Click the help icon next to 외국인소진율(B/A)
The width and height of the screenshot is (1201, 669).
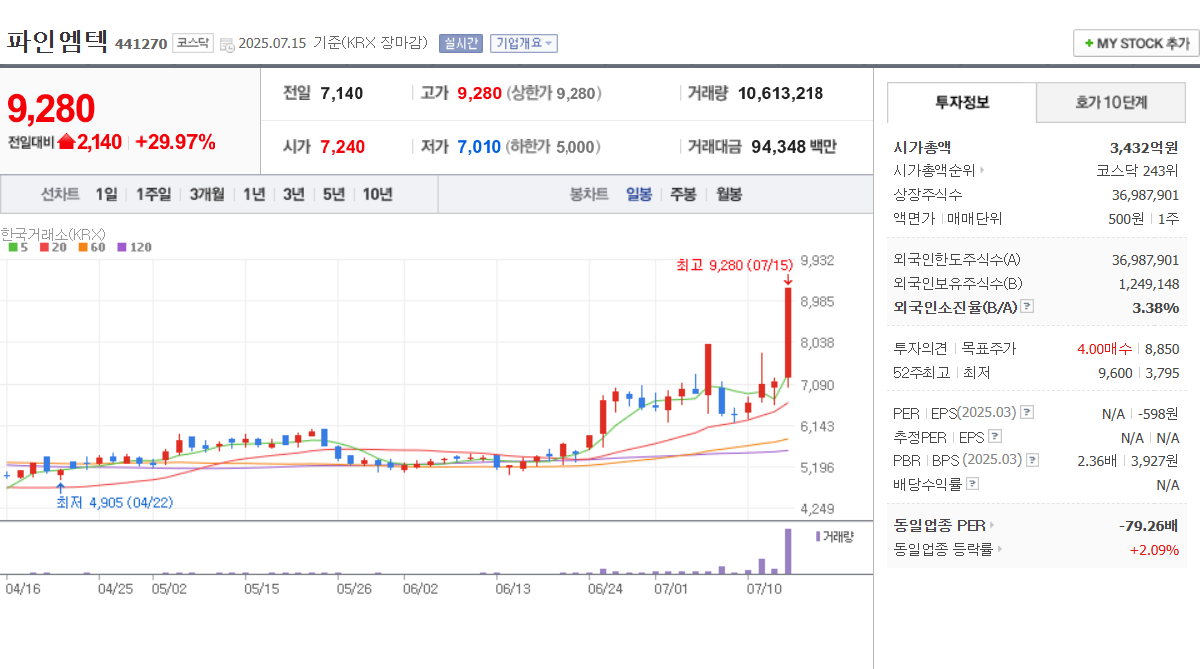(x=1027, y=307)
